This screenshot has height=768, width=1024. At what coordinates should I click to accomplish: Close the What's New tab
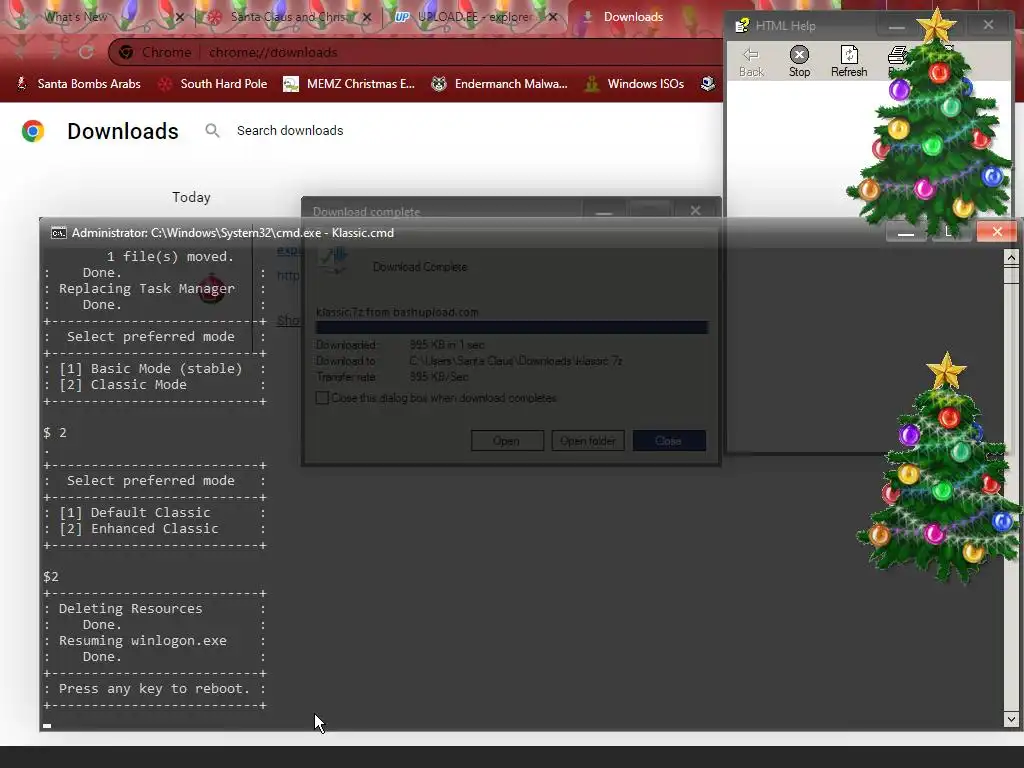point(180,18)
